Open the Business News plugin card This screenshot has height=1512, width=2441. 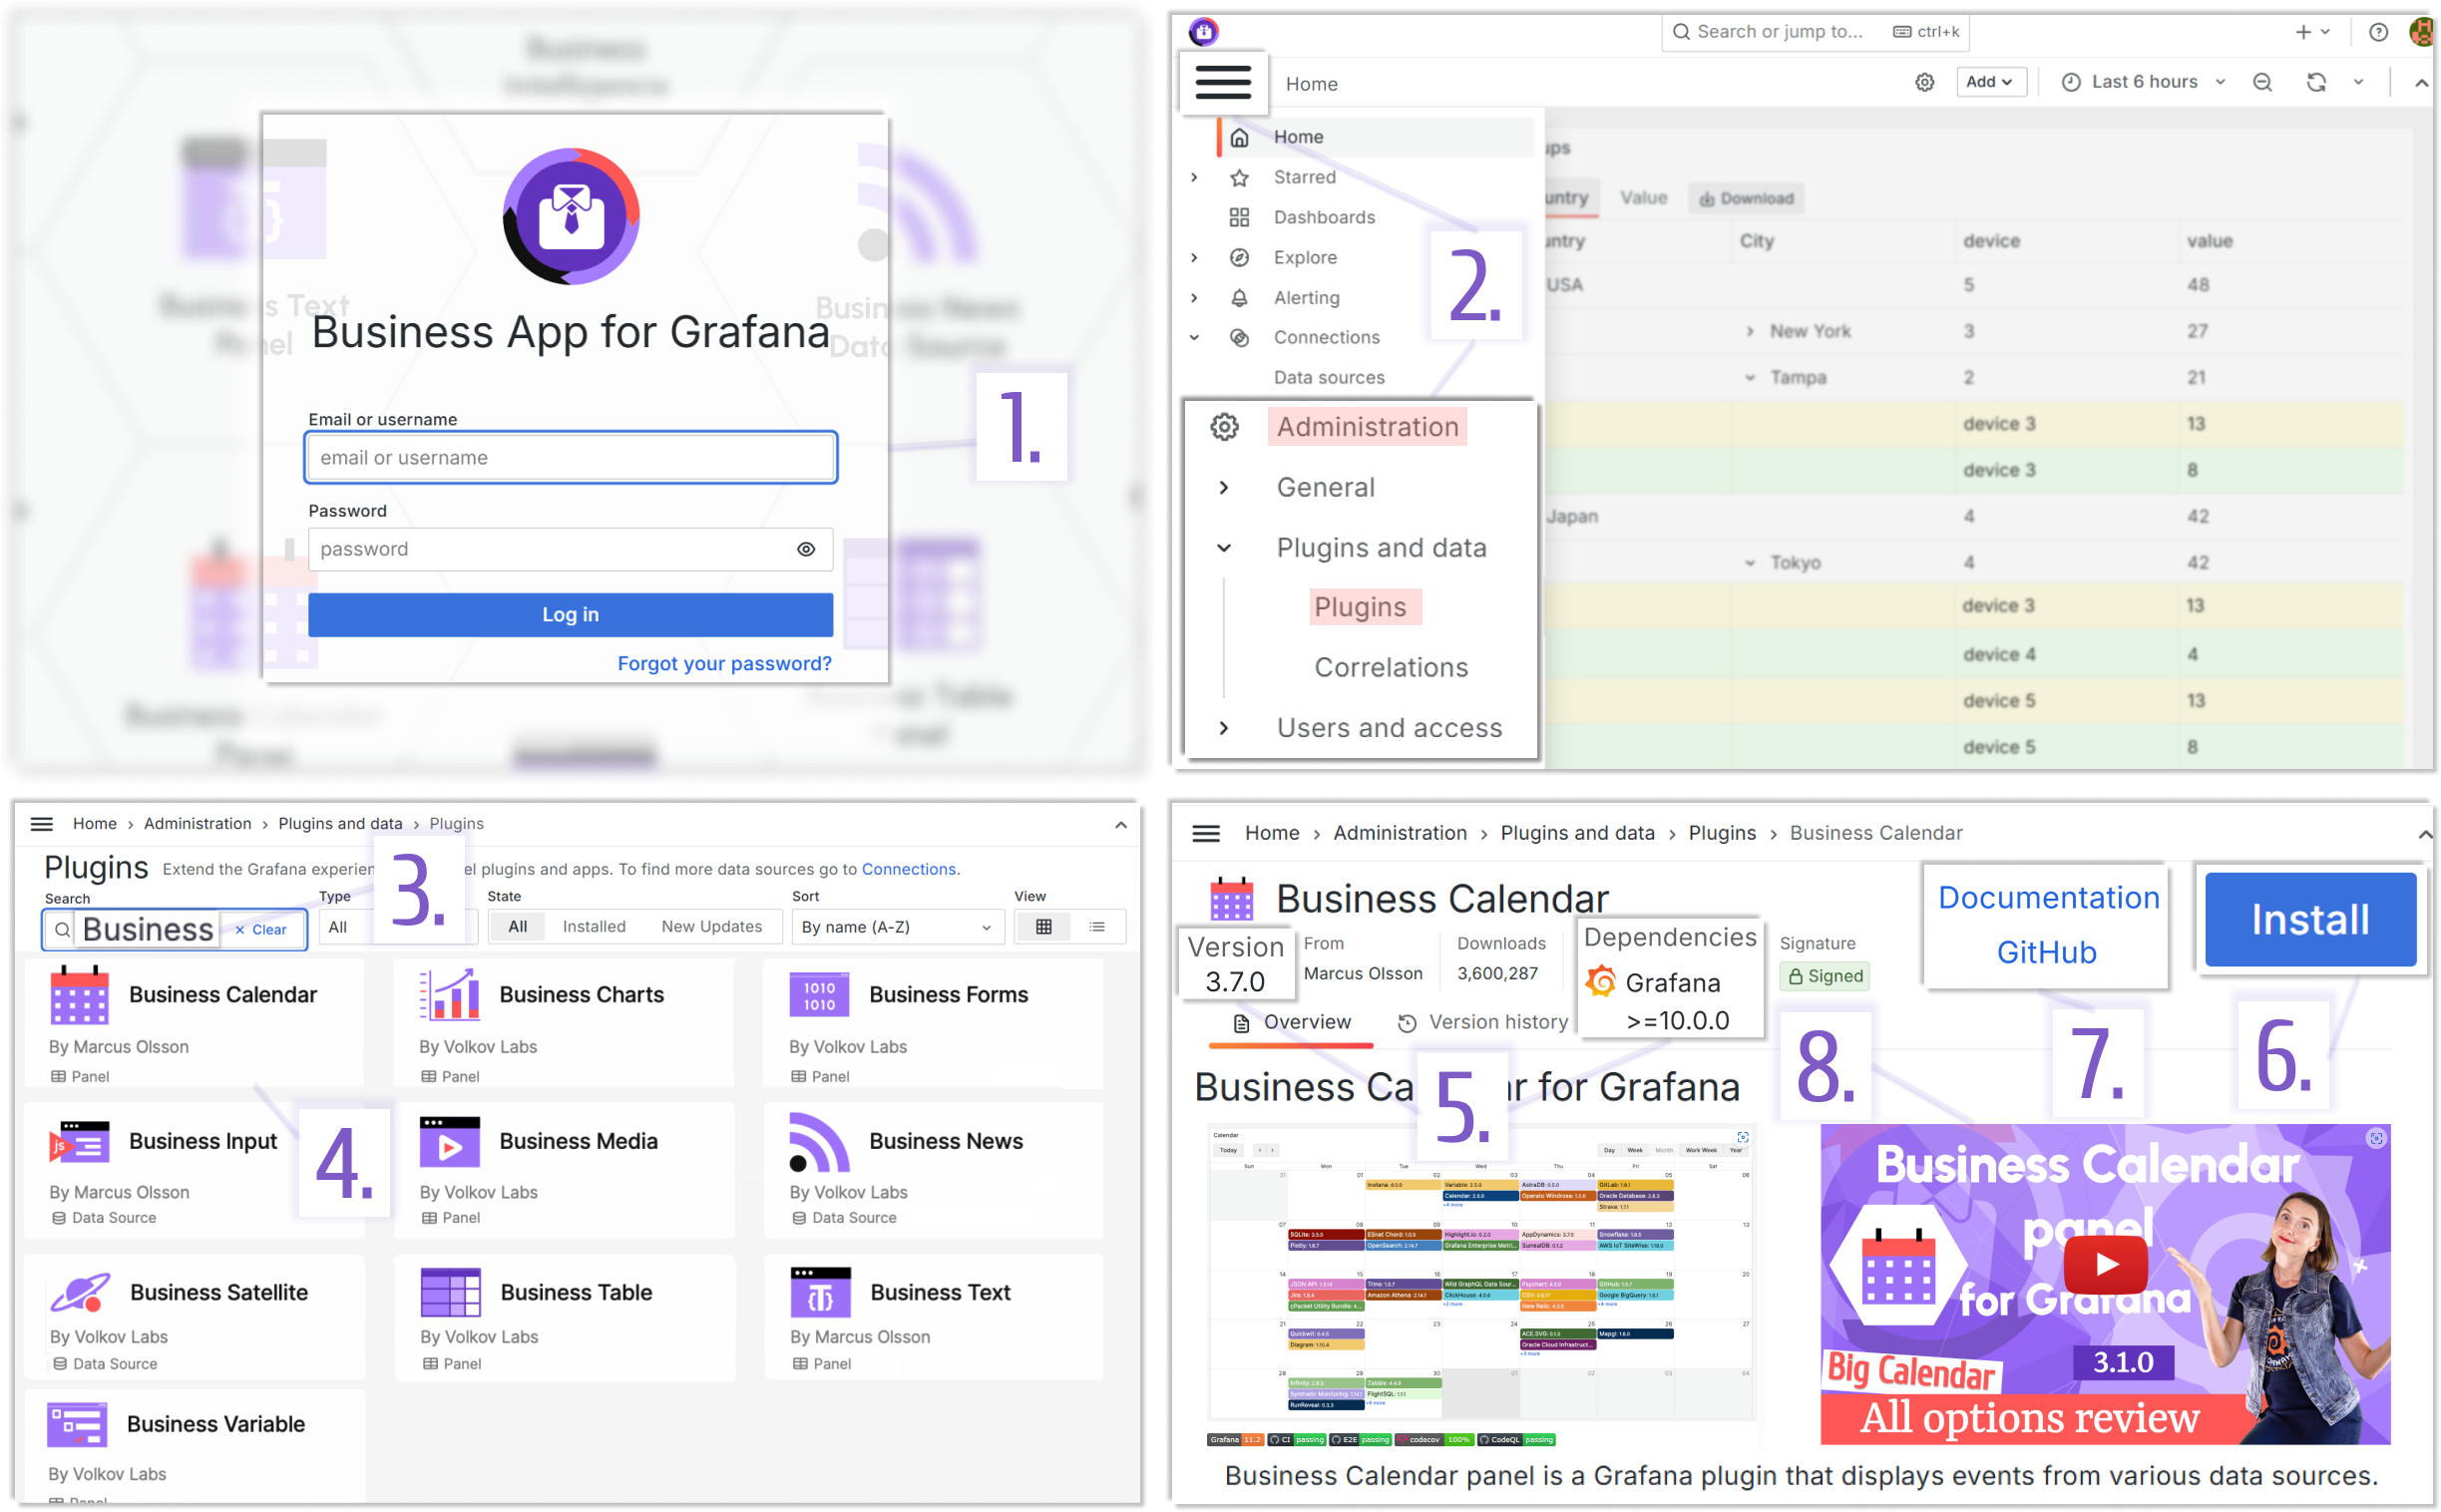click(x=933, y=1171)
